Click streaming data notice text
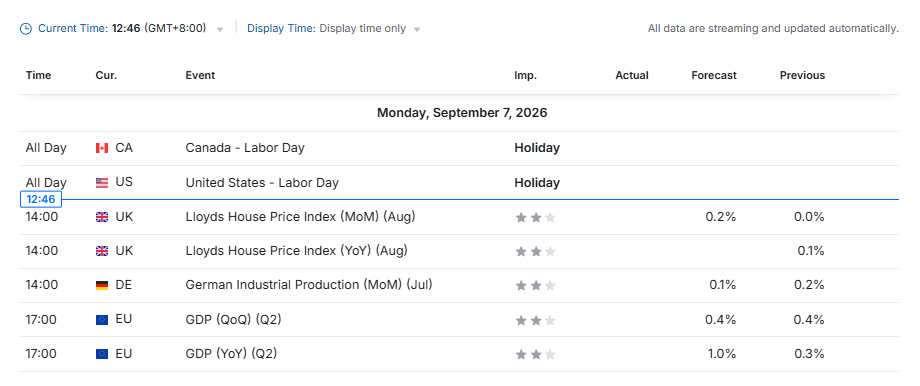The image size is (920, 386). (773, 28)
